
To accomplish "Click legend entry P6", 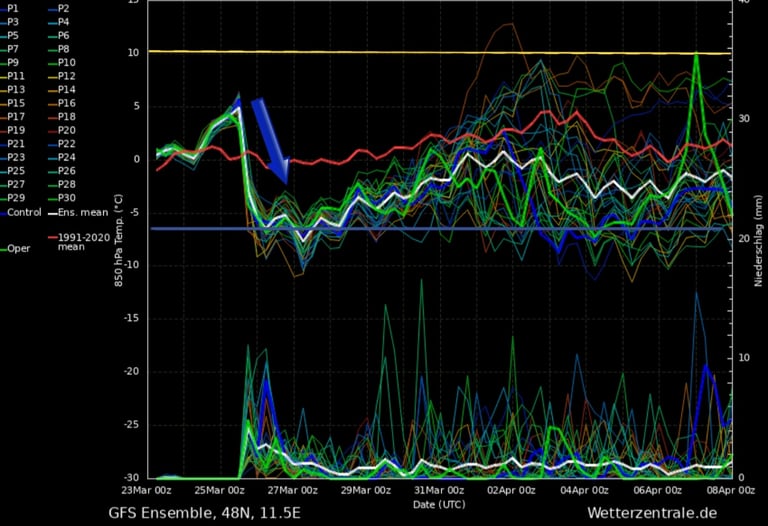I will pos(64,36).
